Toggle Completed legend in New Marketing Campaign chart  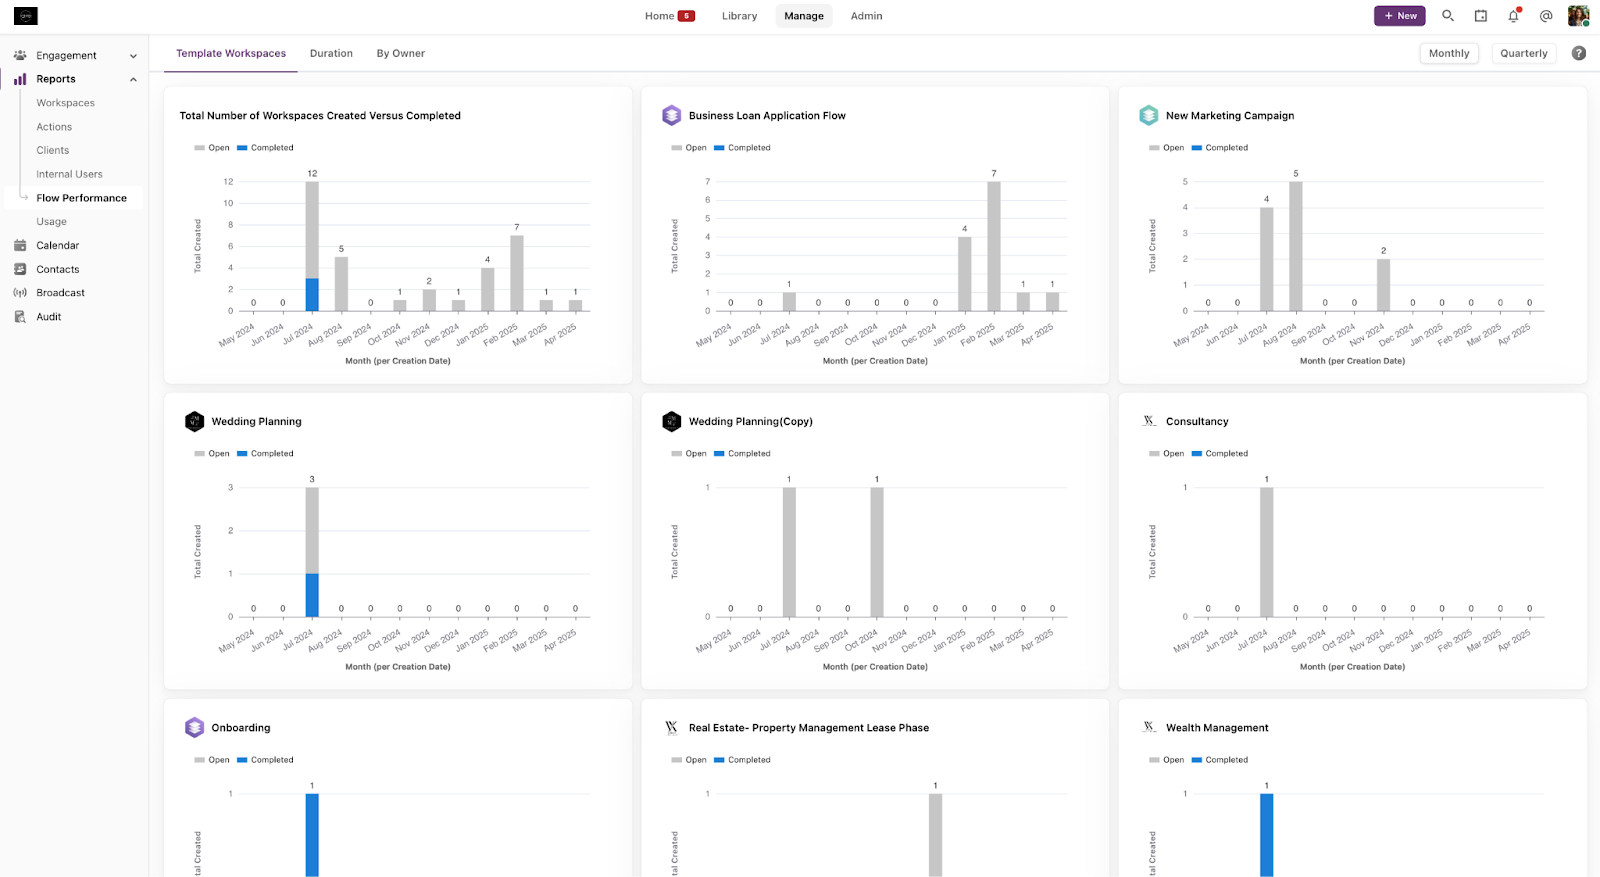1220,148
